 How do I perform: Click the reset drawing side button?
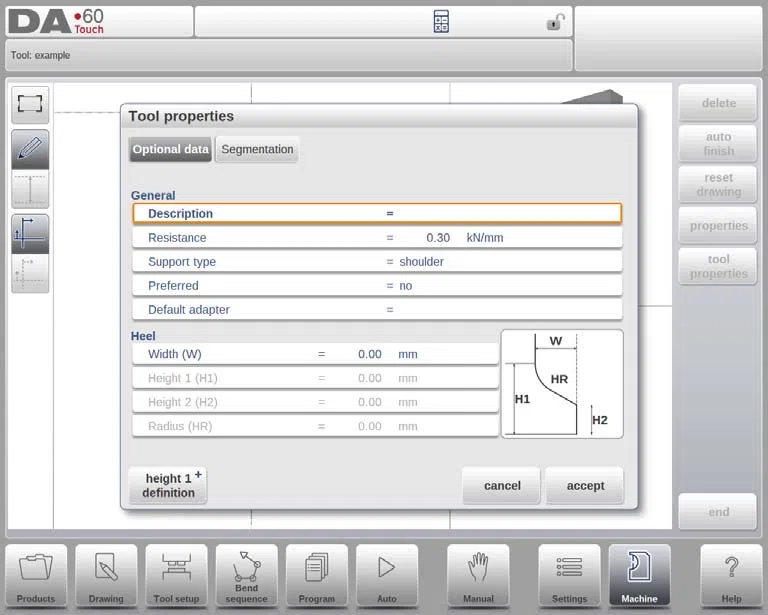click(x=718, y=185)
